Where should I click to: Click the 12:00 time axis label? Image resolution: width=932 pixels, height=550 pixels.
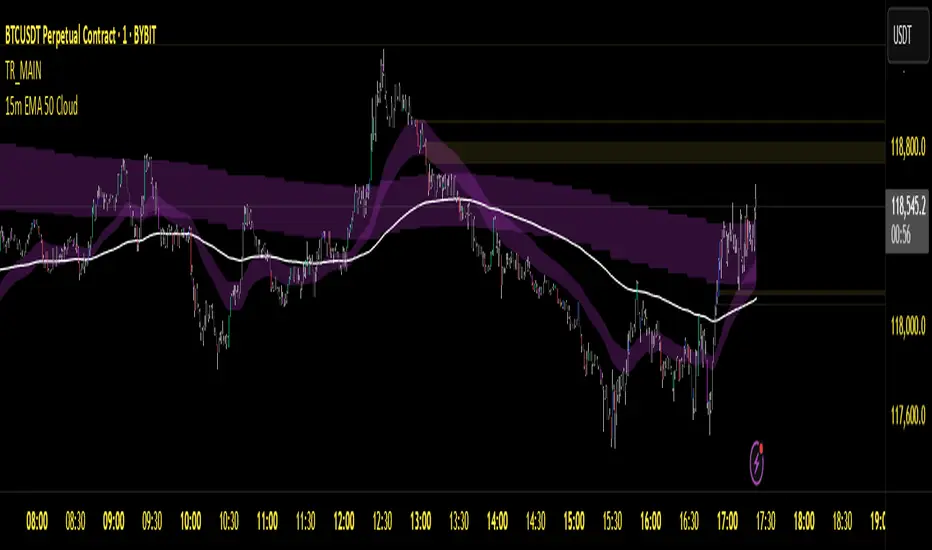[x=344, y=521]
